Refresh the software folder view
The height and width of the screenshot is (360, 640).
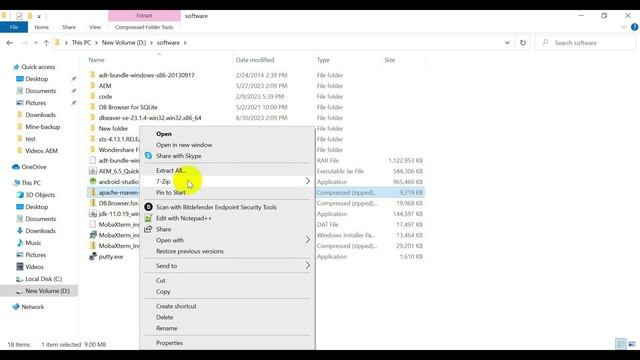[523, 43]
